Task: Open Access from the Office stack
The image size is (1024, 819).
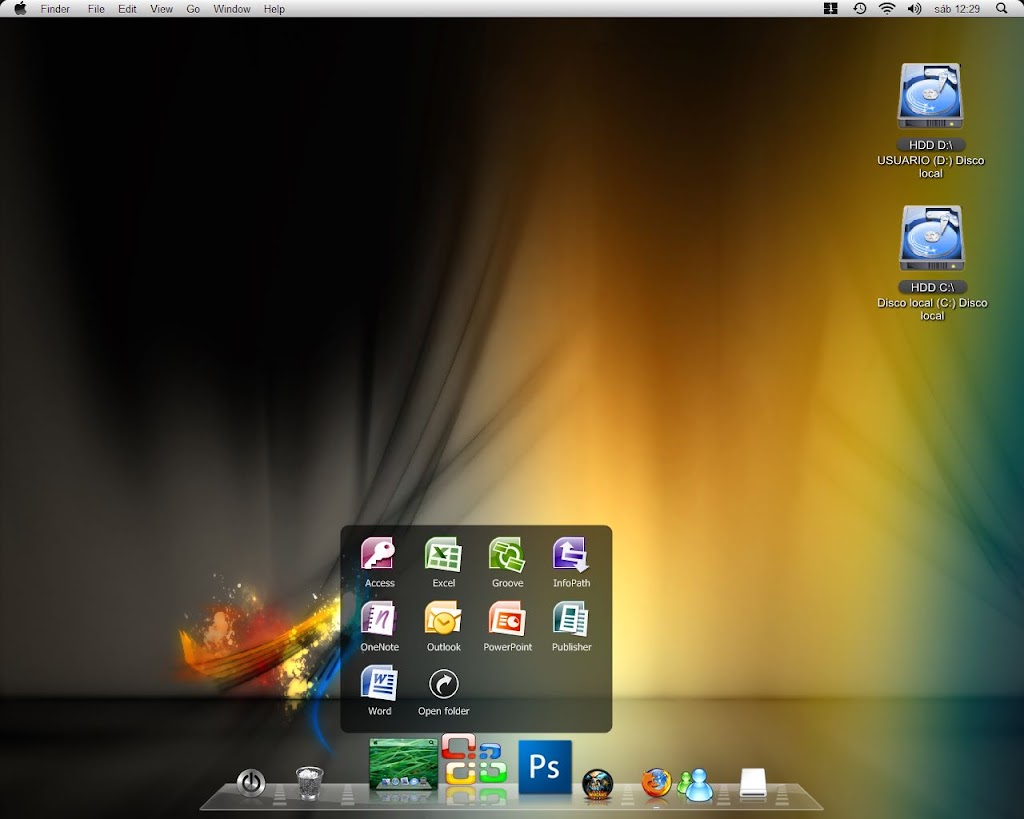Action: pos(379,554)
